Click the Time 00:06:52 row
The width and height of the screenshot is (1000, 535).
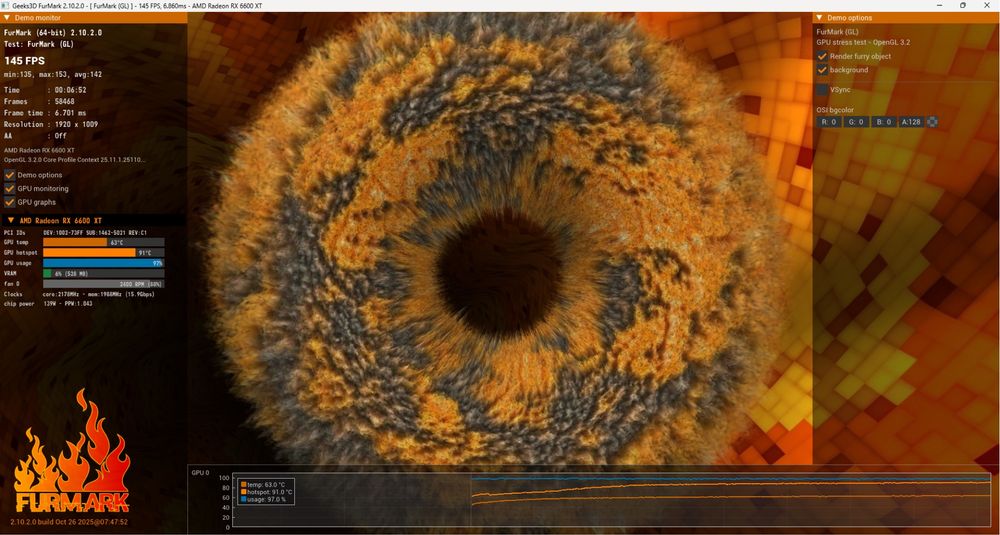click(x=45, y=90)
